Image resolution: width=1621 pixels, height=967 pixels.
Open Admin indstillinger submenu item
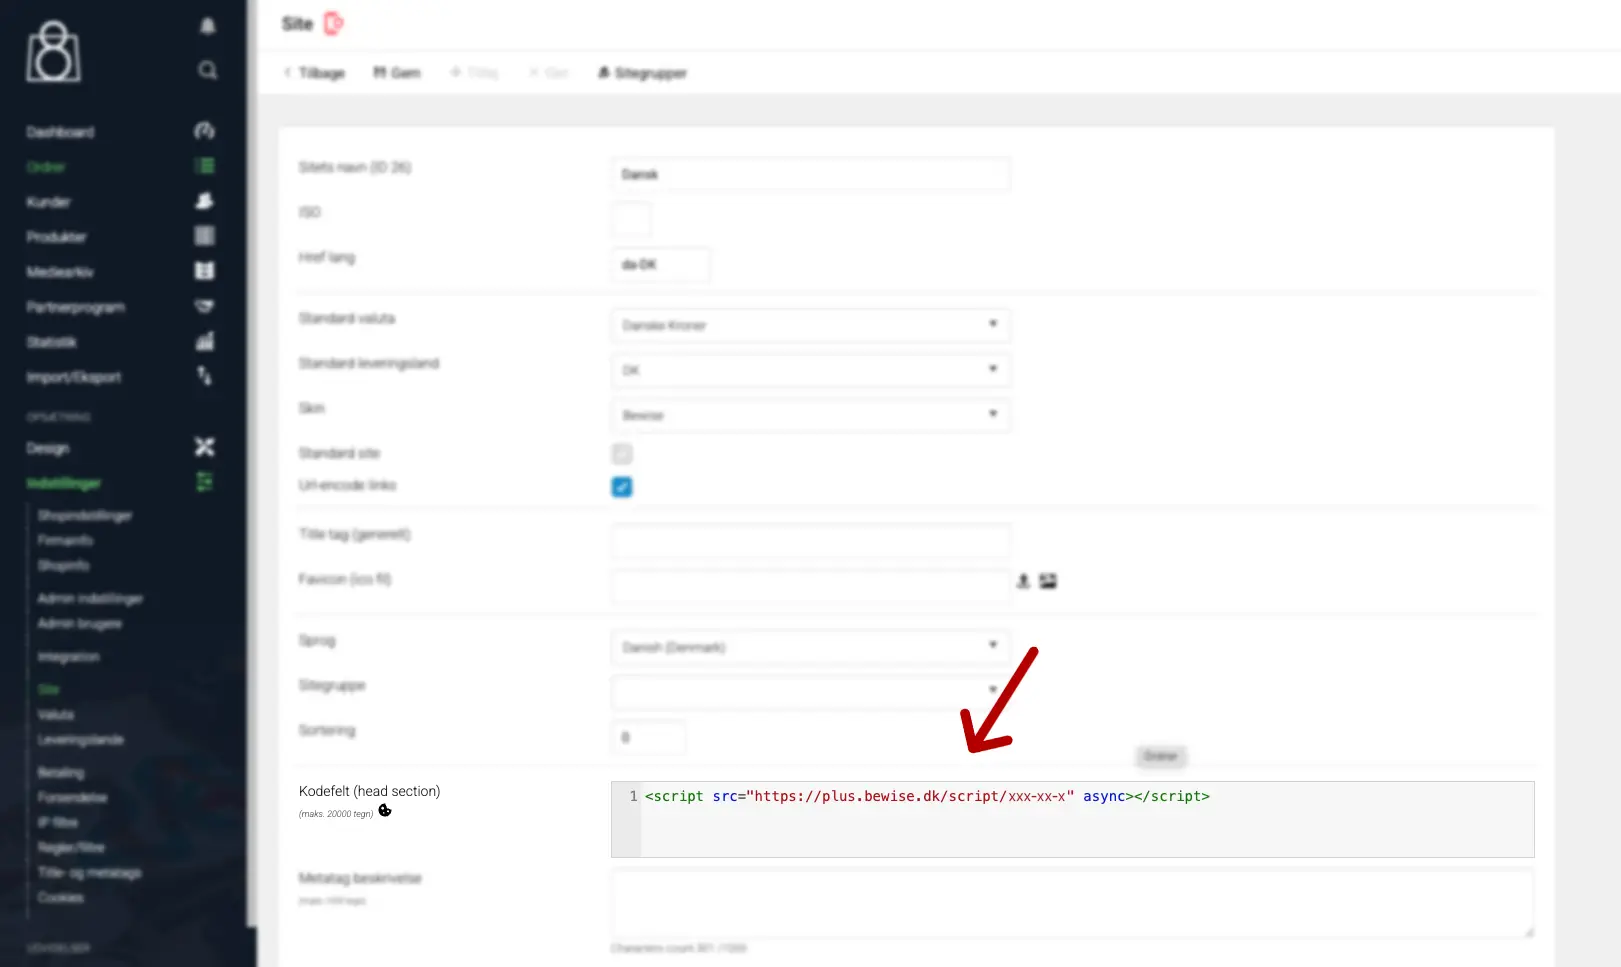(x=90, y=598)
